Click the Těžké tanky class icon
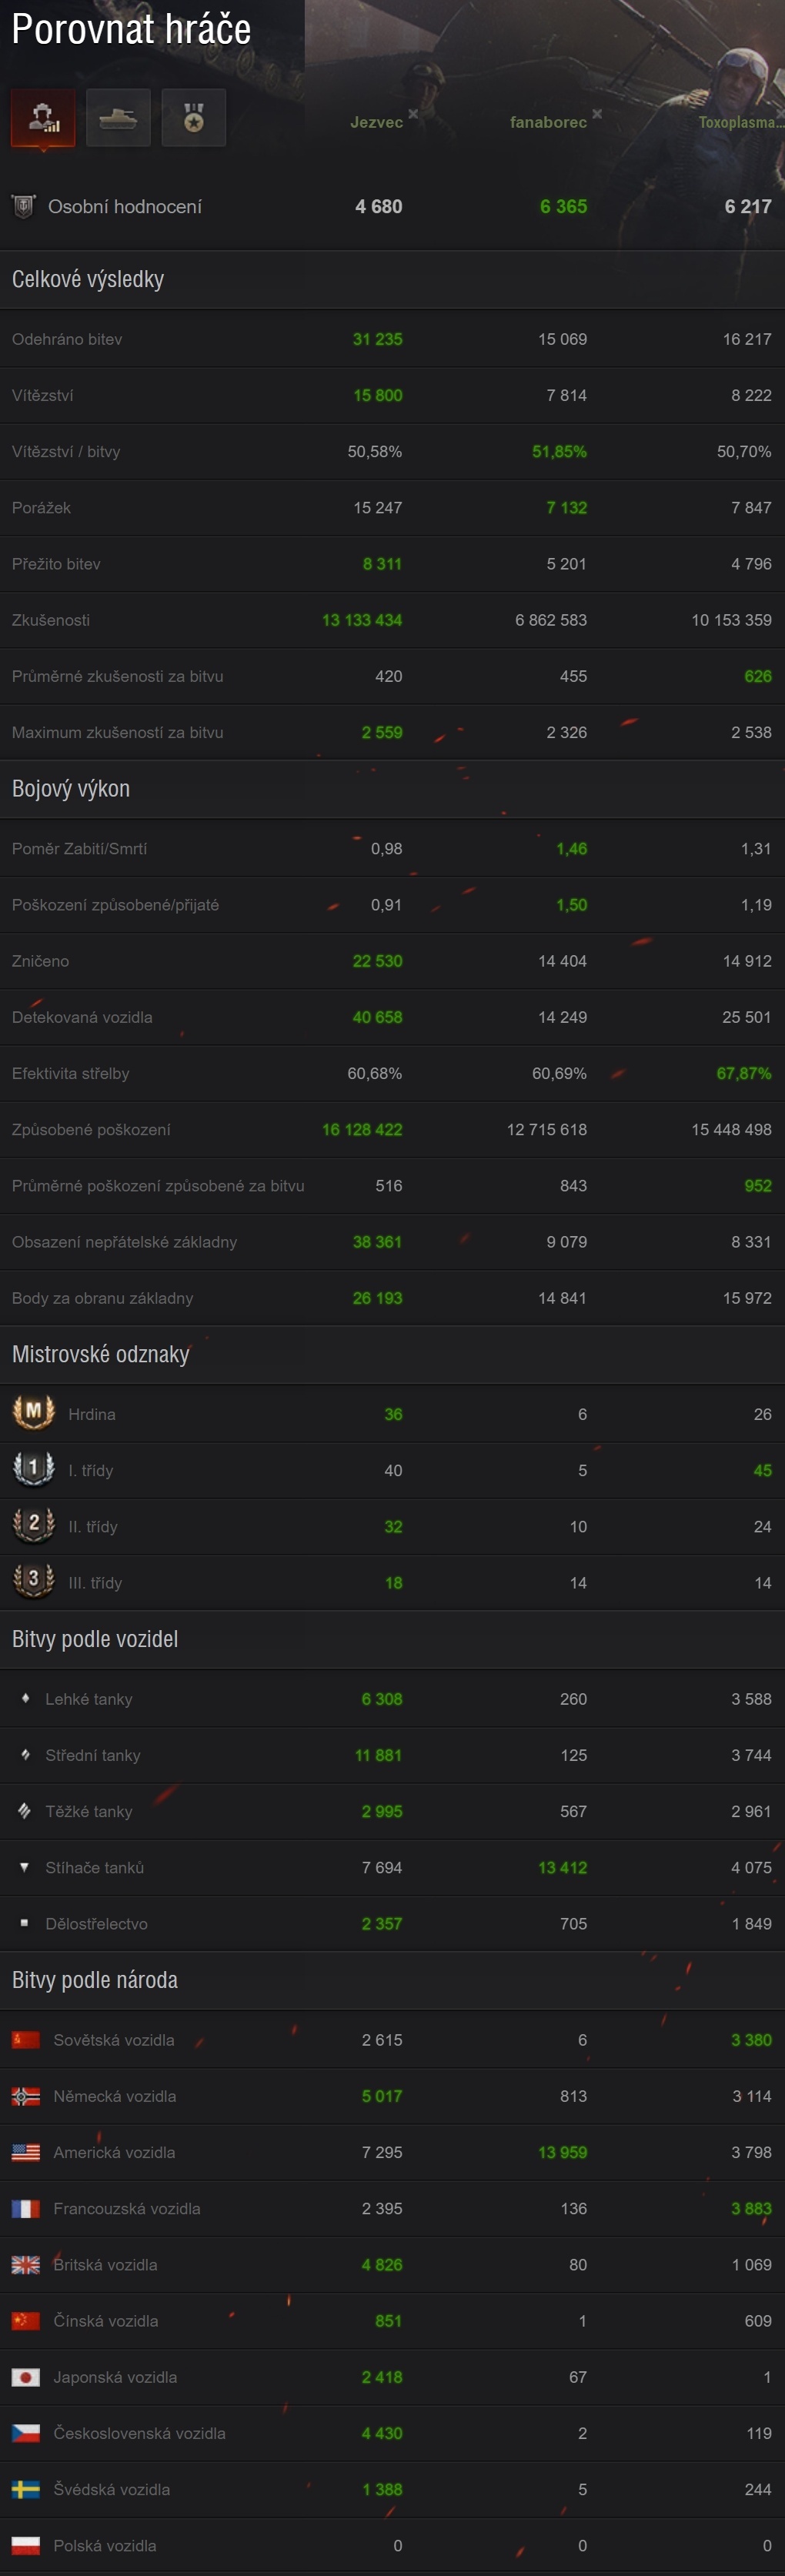This screenshot has width=785, height=2576. [x=25, y=1811]
